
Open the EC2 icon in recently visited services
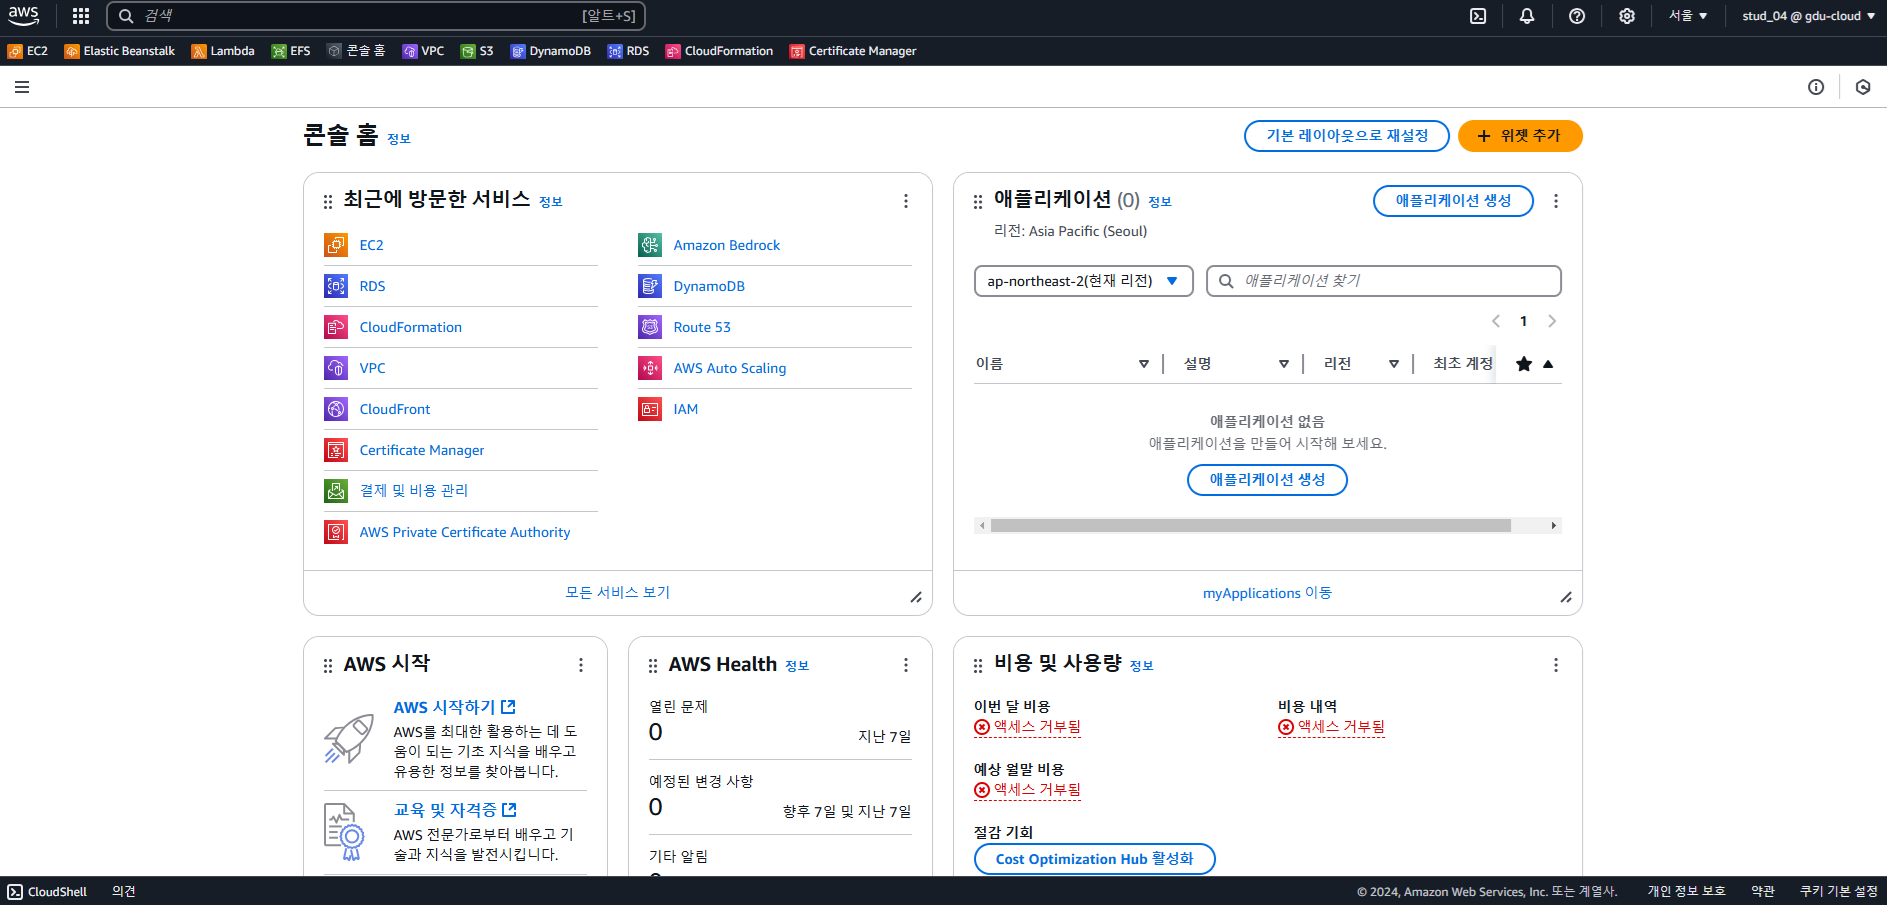click(336, 245)
